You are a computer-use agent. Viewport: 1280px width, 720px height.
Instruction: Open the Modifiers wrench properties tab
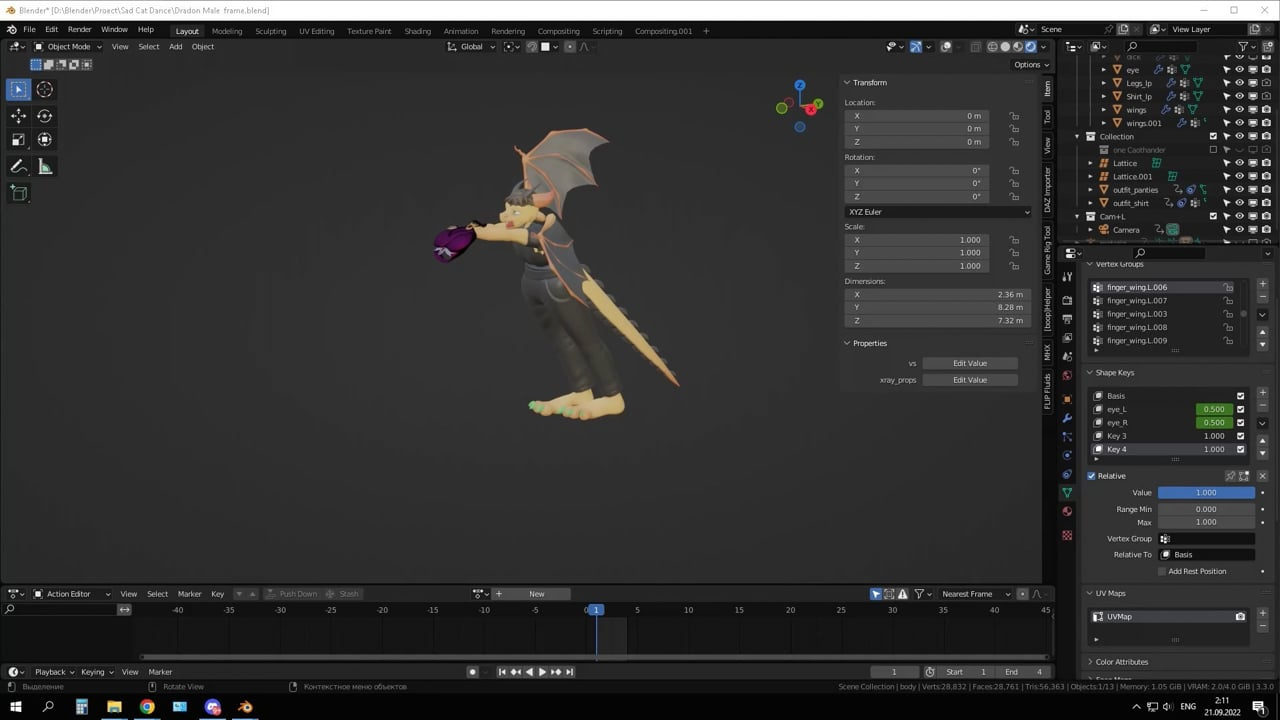click(1067, 417)
